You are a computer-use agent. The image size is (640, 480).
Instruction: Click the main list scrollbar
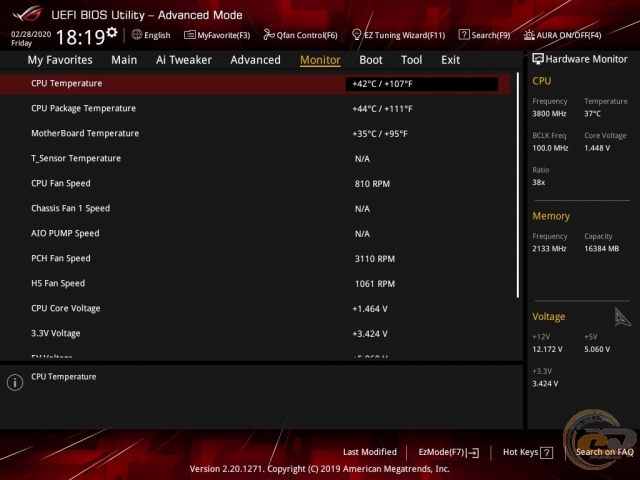(518, 185)
